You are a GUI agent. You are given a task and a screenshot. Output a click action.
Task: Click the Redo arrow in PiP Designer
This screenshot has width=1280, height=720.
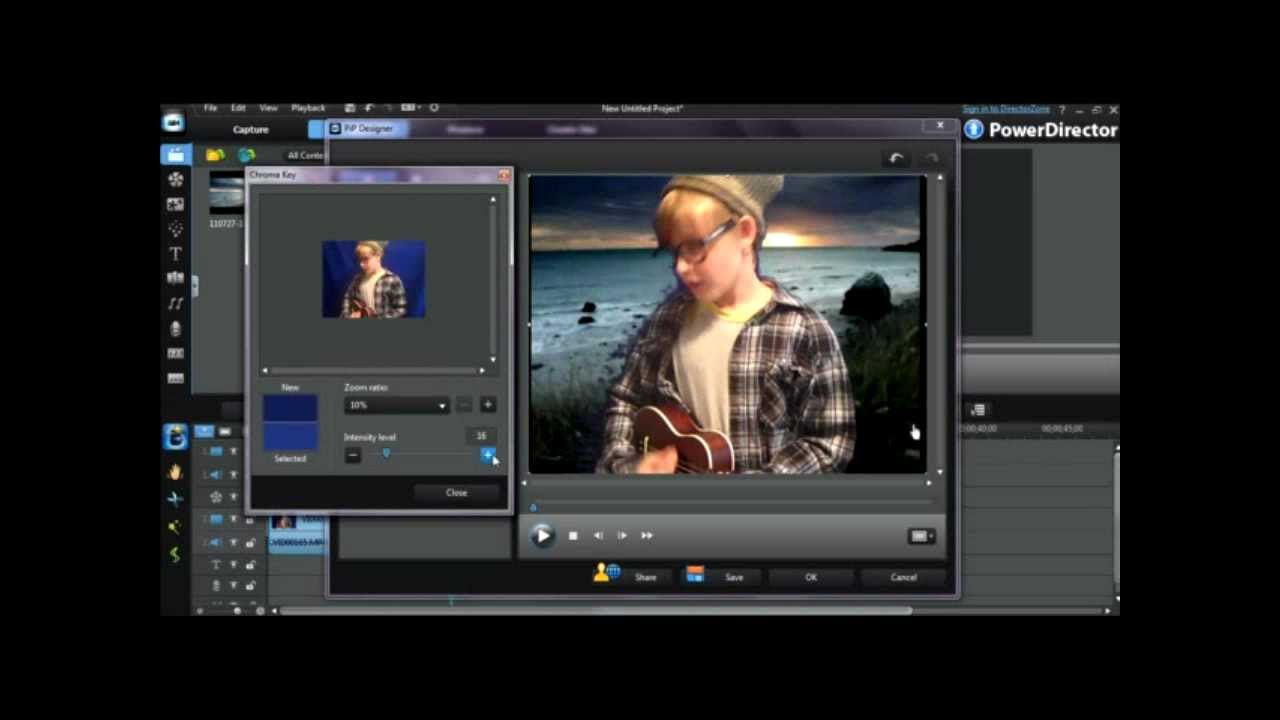pyautogui.click(x=931, y=158)
